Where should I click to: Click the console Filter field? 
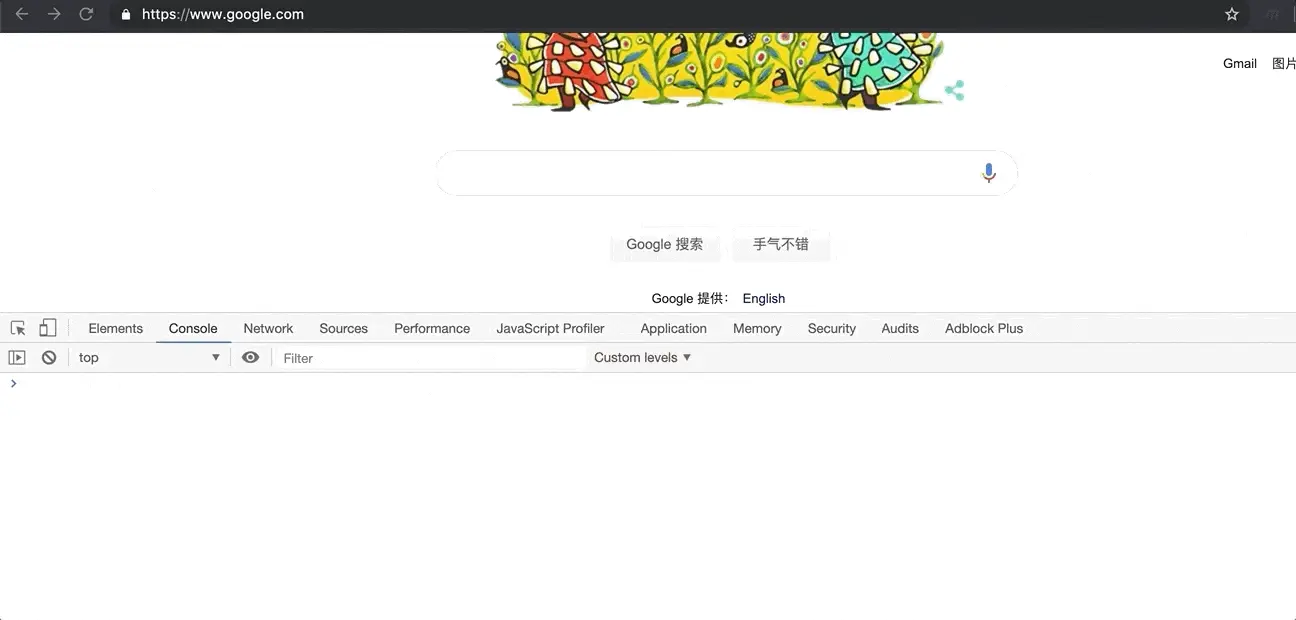[430, 358]
